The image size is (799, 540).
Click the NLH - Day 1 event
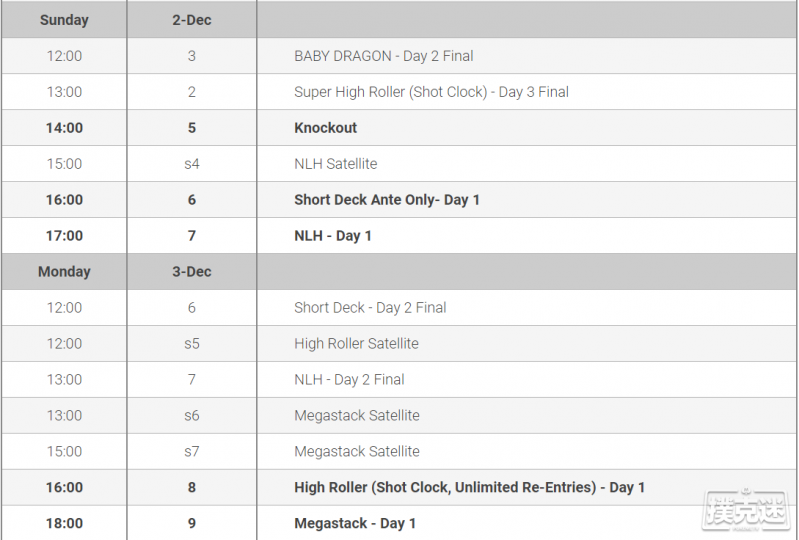click(x=333, y=236)
